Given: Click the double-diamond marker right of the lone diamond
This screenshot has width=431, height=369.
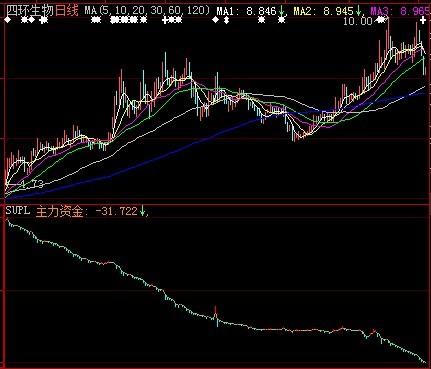Looking at the screenshot, I should pyautogui.click(x=226, y=20).
